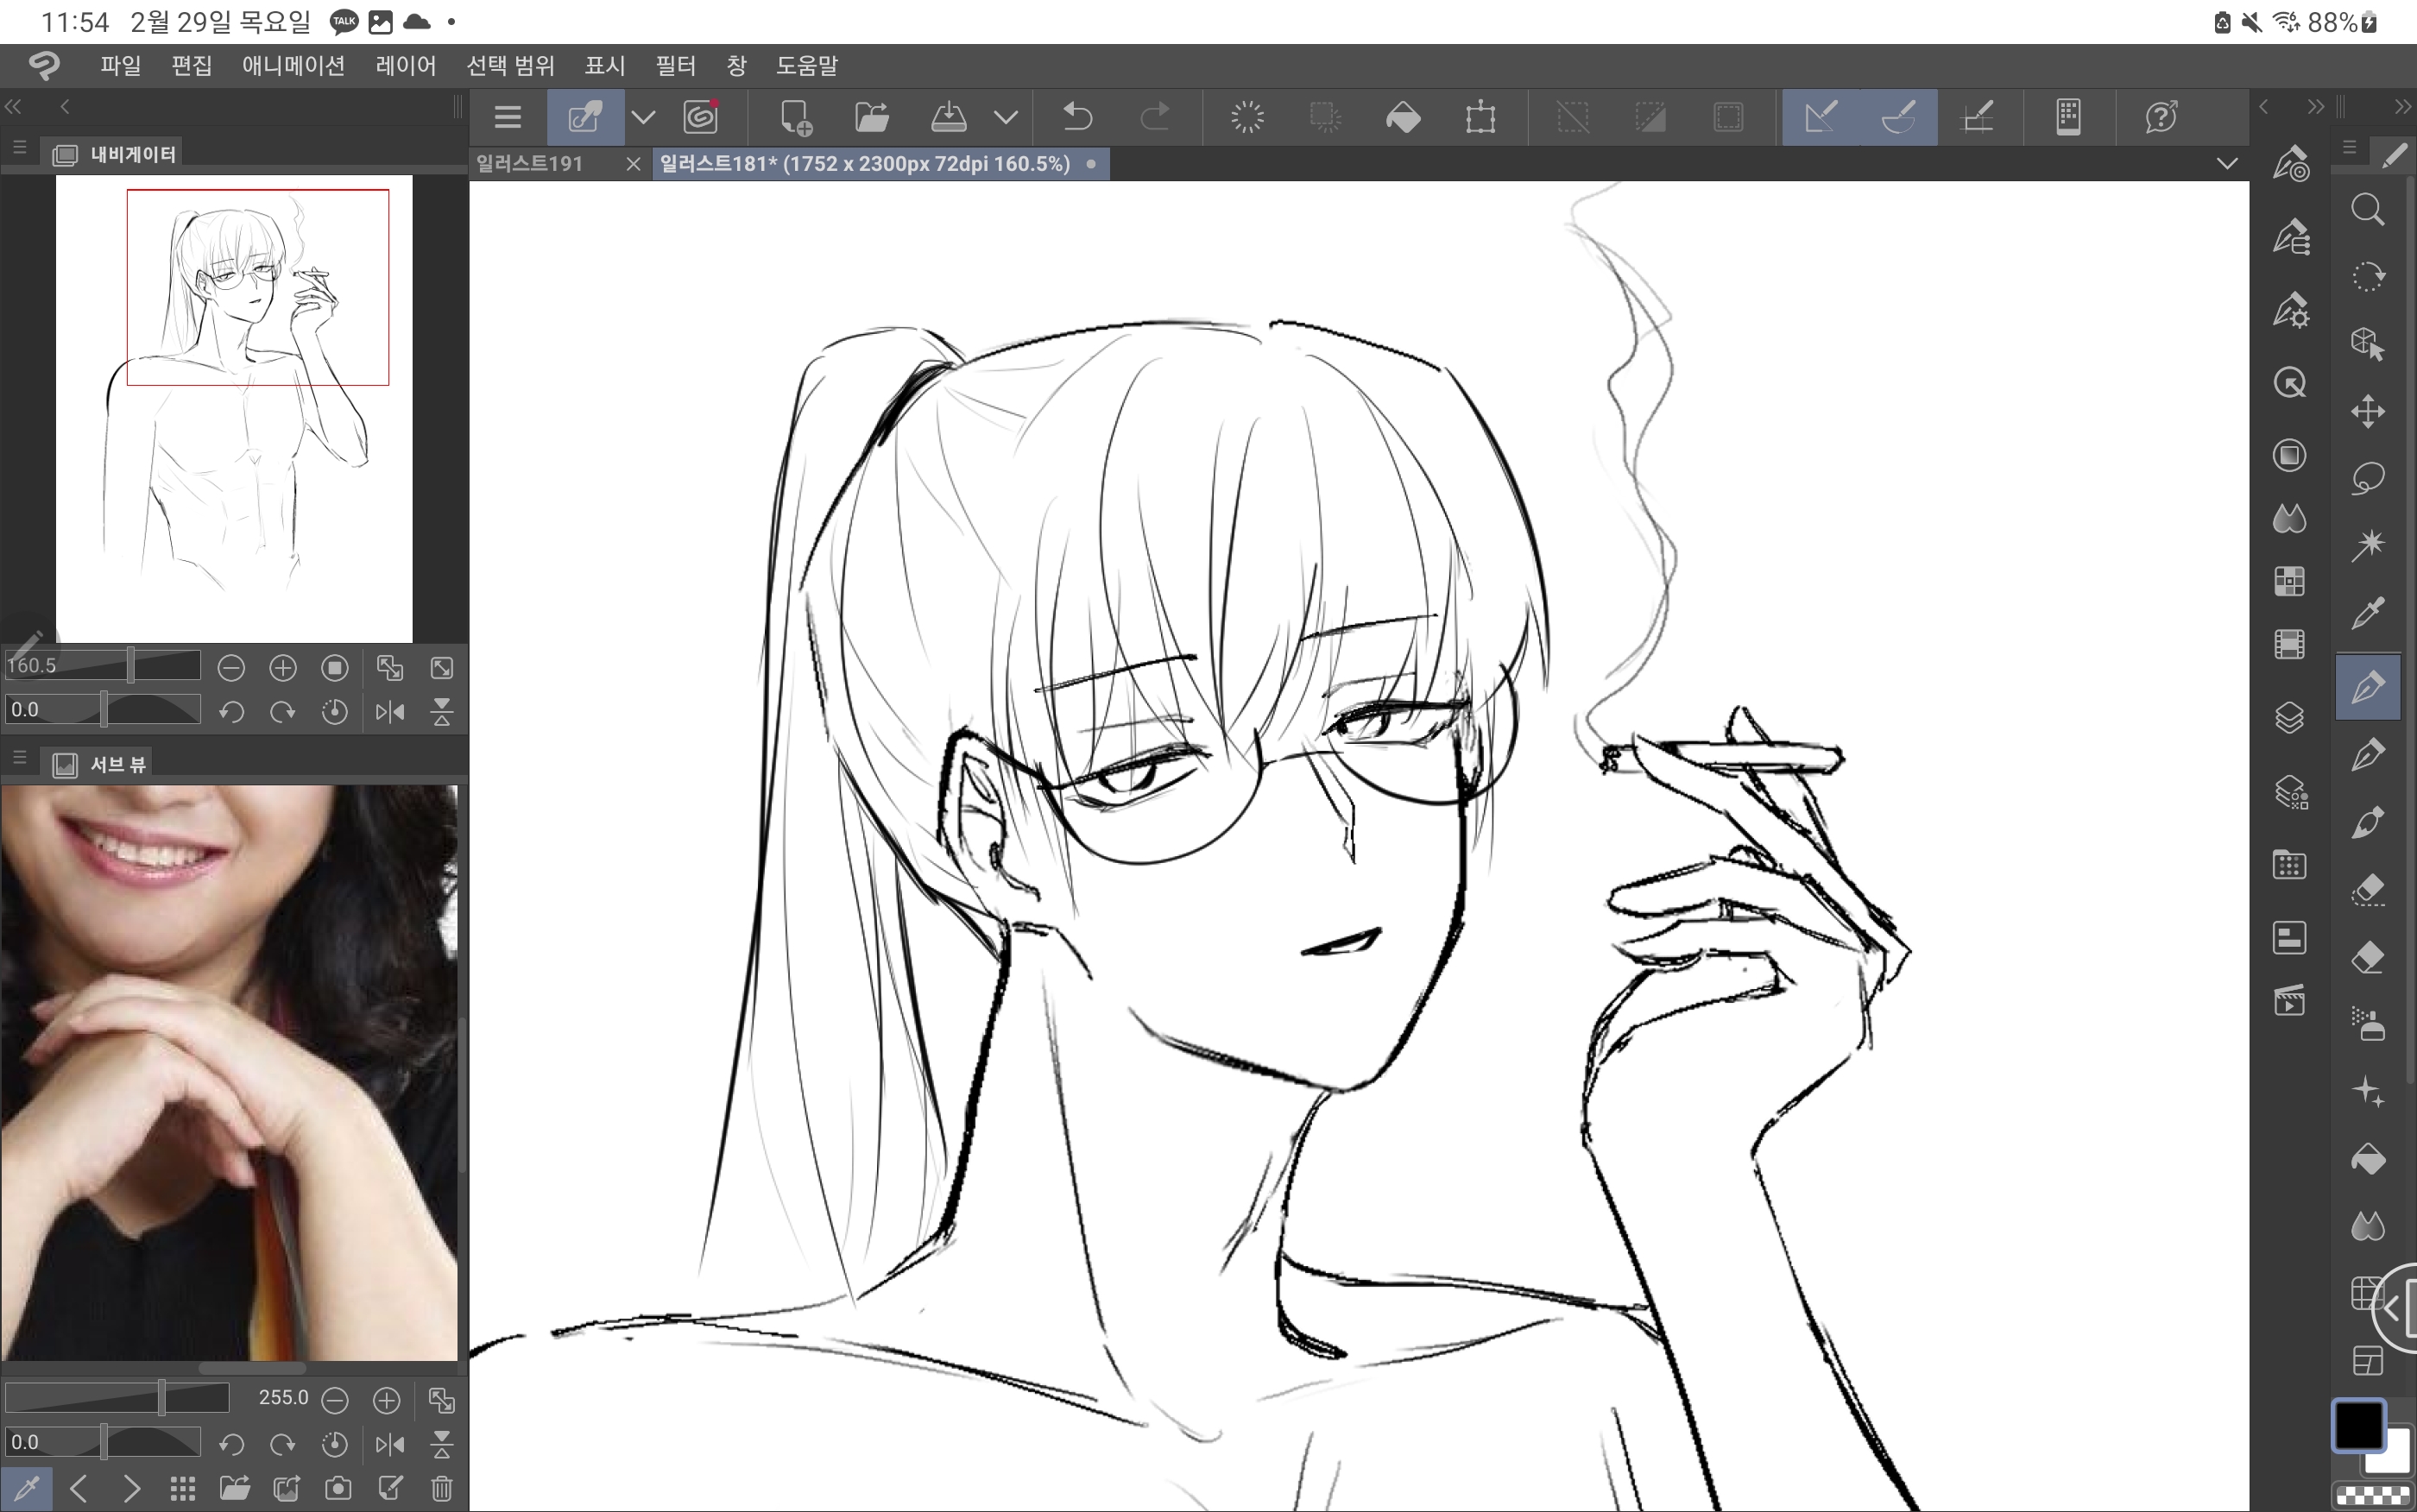Show next image in Sub View
Screen dimensions: 2417x1512
(x=131, y=1488)
